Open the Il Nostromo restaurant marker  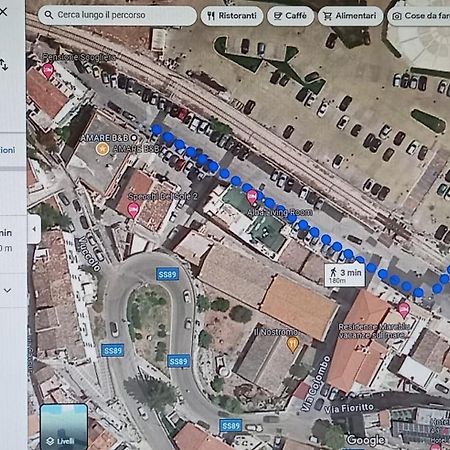293,344
